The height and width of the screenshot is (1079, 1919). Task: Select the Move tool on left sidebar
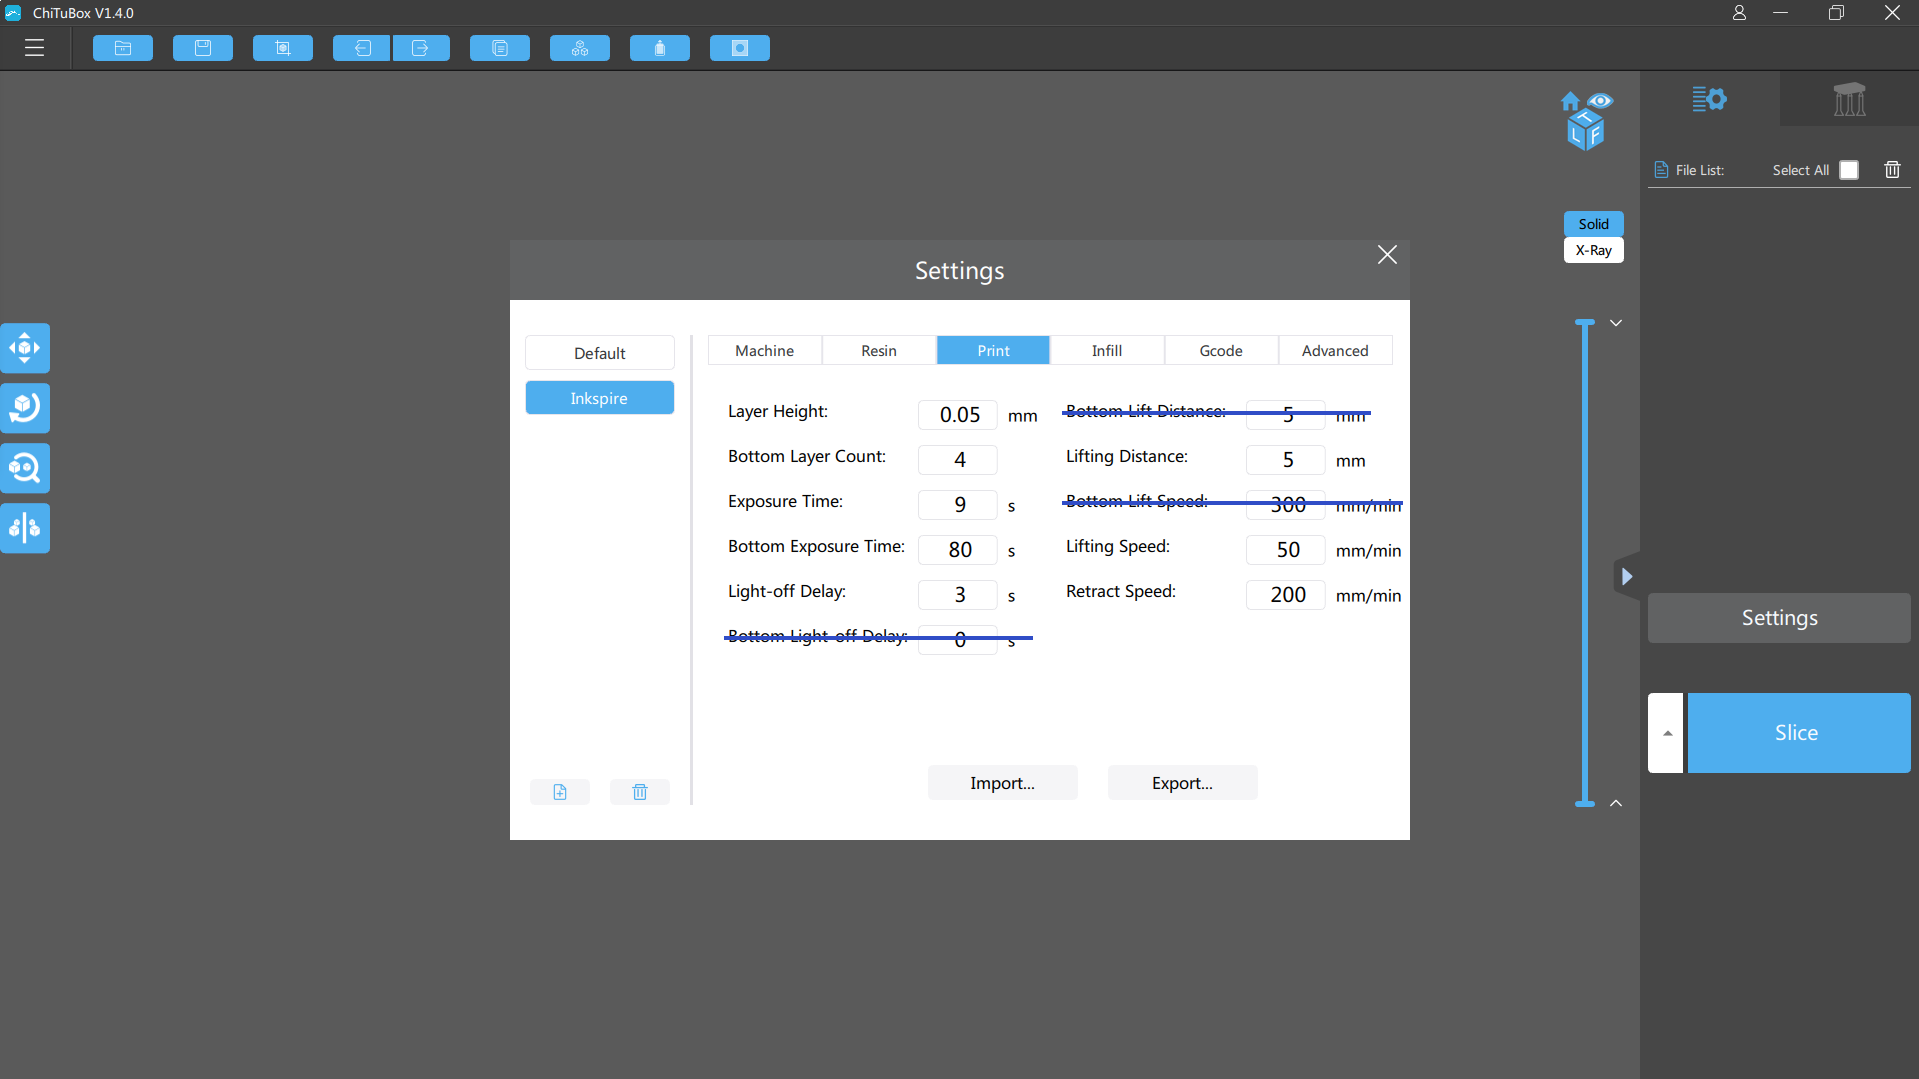[25, 348]
